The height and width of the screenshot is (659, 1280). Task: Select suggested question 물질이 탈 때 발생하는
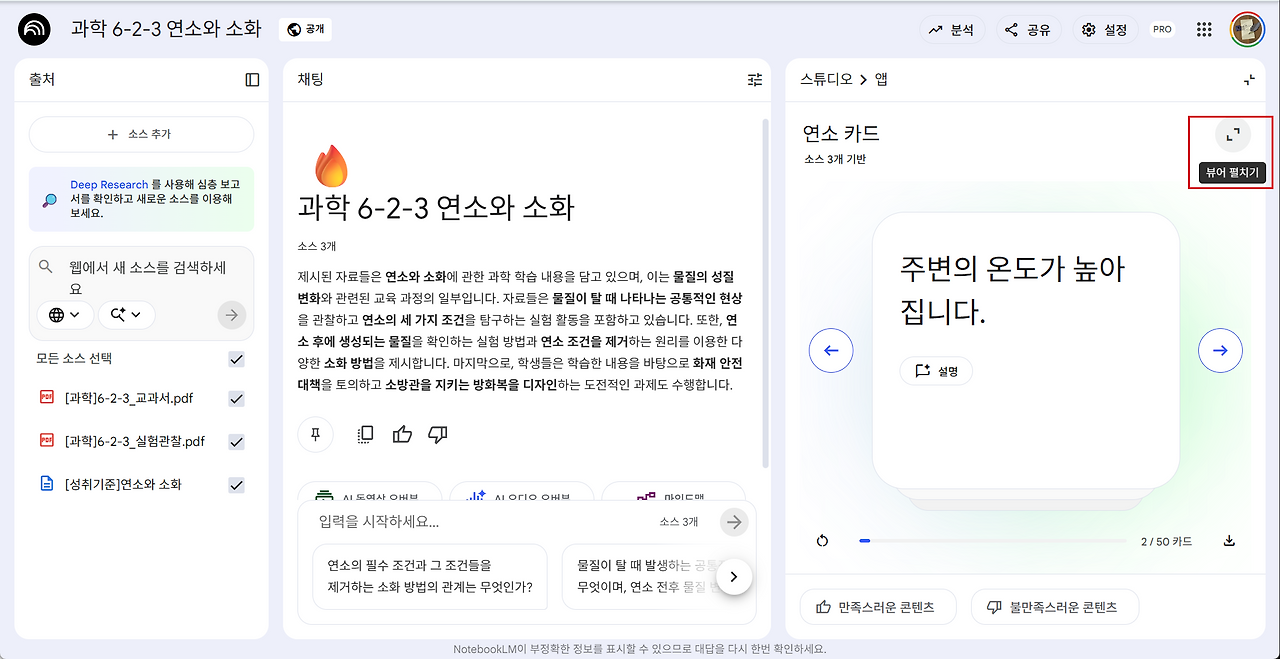647,576
